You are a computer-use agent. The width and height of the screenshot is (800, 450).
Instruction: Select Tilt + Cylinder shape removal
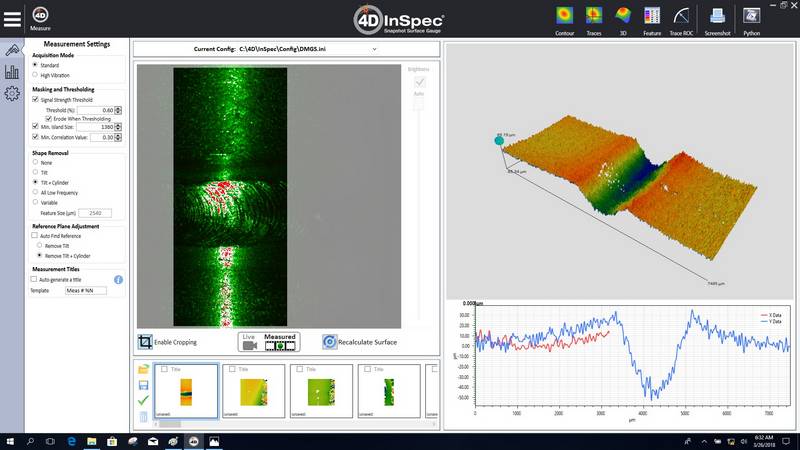point(35,182)
